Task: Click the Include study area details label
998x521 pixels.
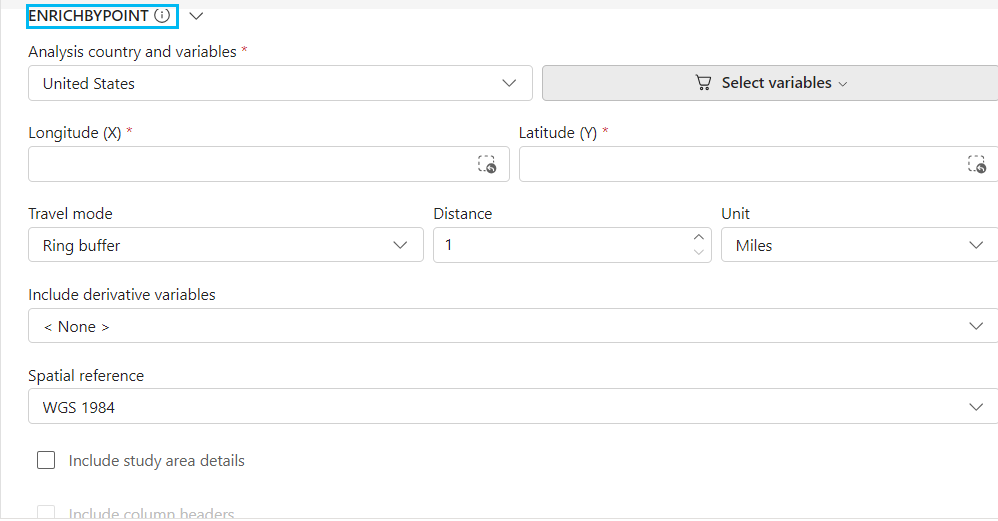Action: pos(157,461)
